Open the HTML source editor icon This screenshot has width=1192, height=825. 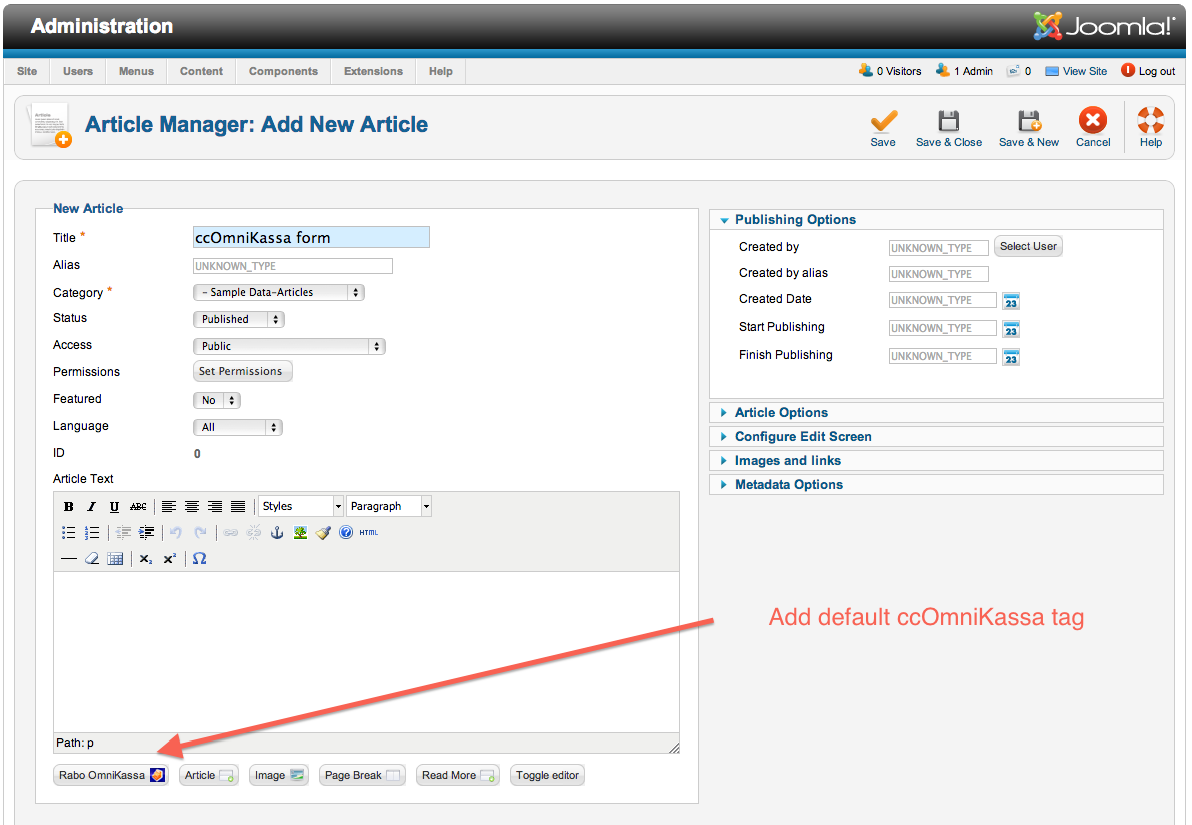tap(367, 532)
